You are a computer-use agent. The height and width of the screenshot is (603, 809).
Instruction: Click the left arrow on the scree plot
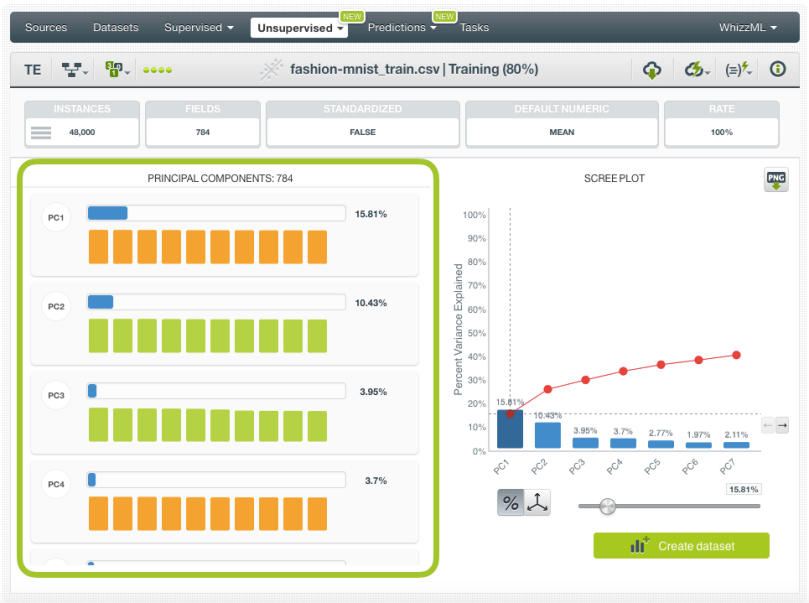pos(768,425)
